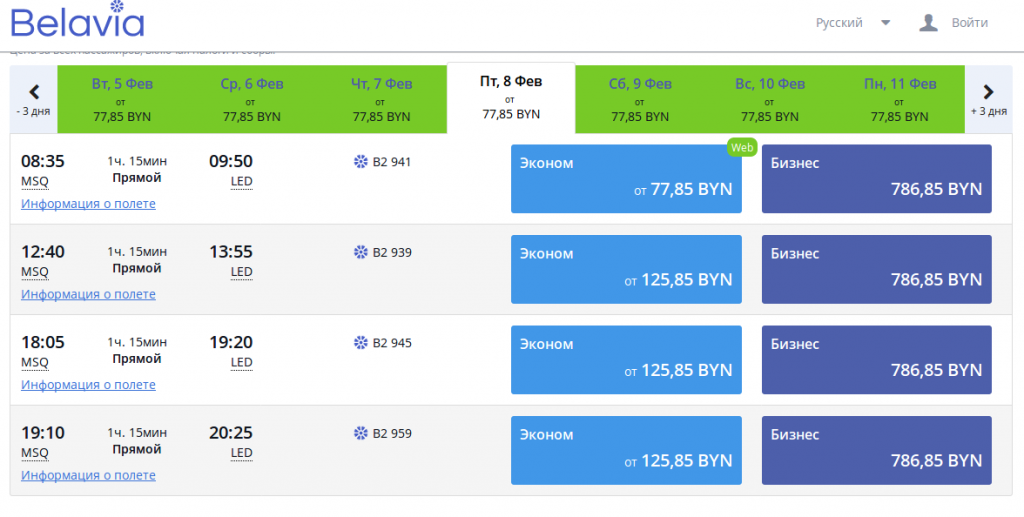Click the user profile icon
This screenshot has height=517, width=1024.
[928, 22]
